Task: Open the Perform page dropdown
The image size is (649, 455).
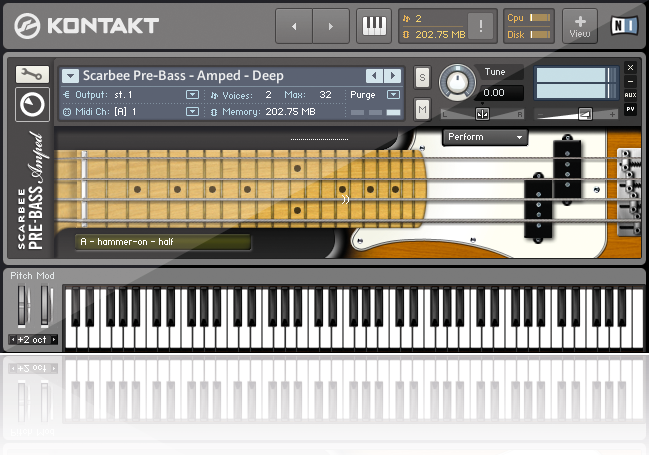Action: [485, 137]
